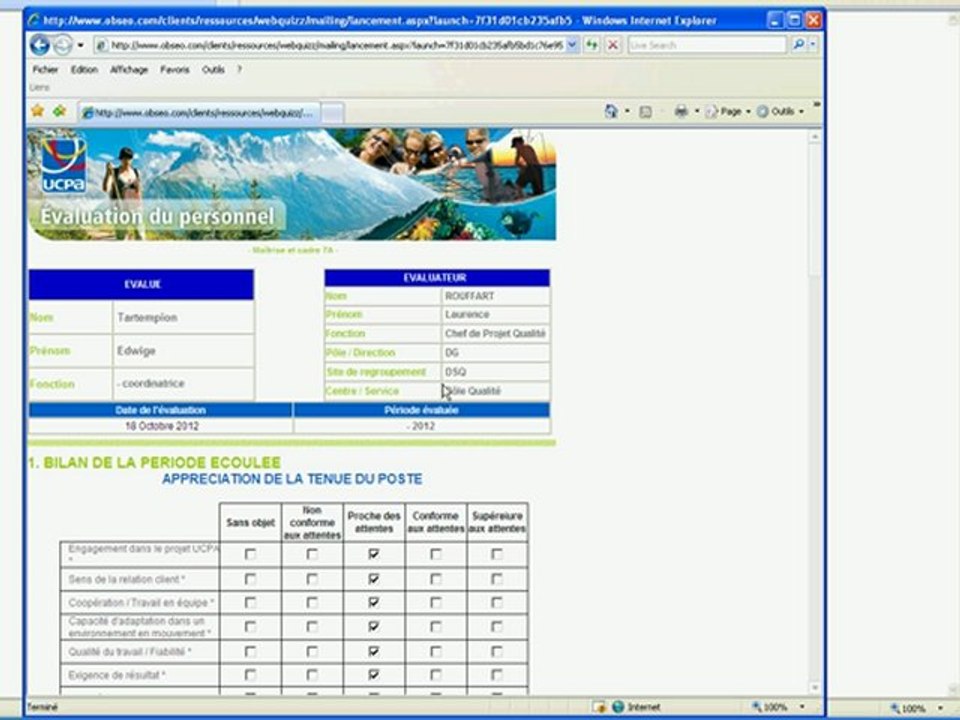This screenshot has height=720, width=960.
Task: Click the Nom value Tartempion
Action: pyautogui.click(x=147, y=317)
